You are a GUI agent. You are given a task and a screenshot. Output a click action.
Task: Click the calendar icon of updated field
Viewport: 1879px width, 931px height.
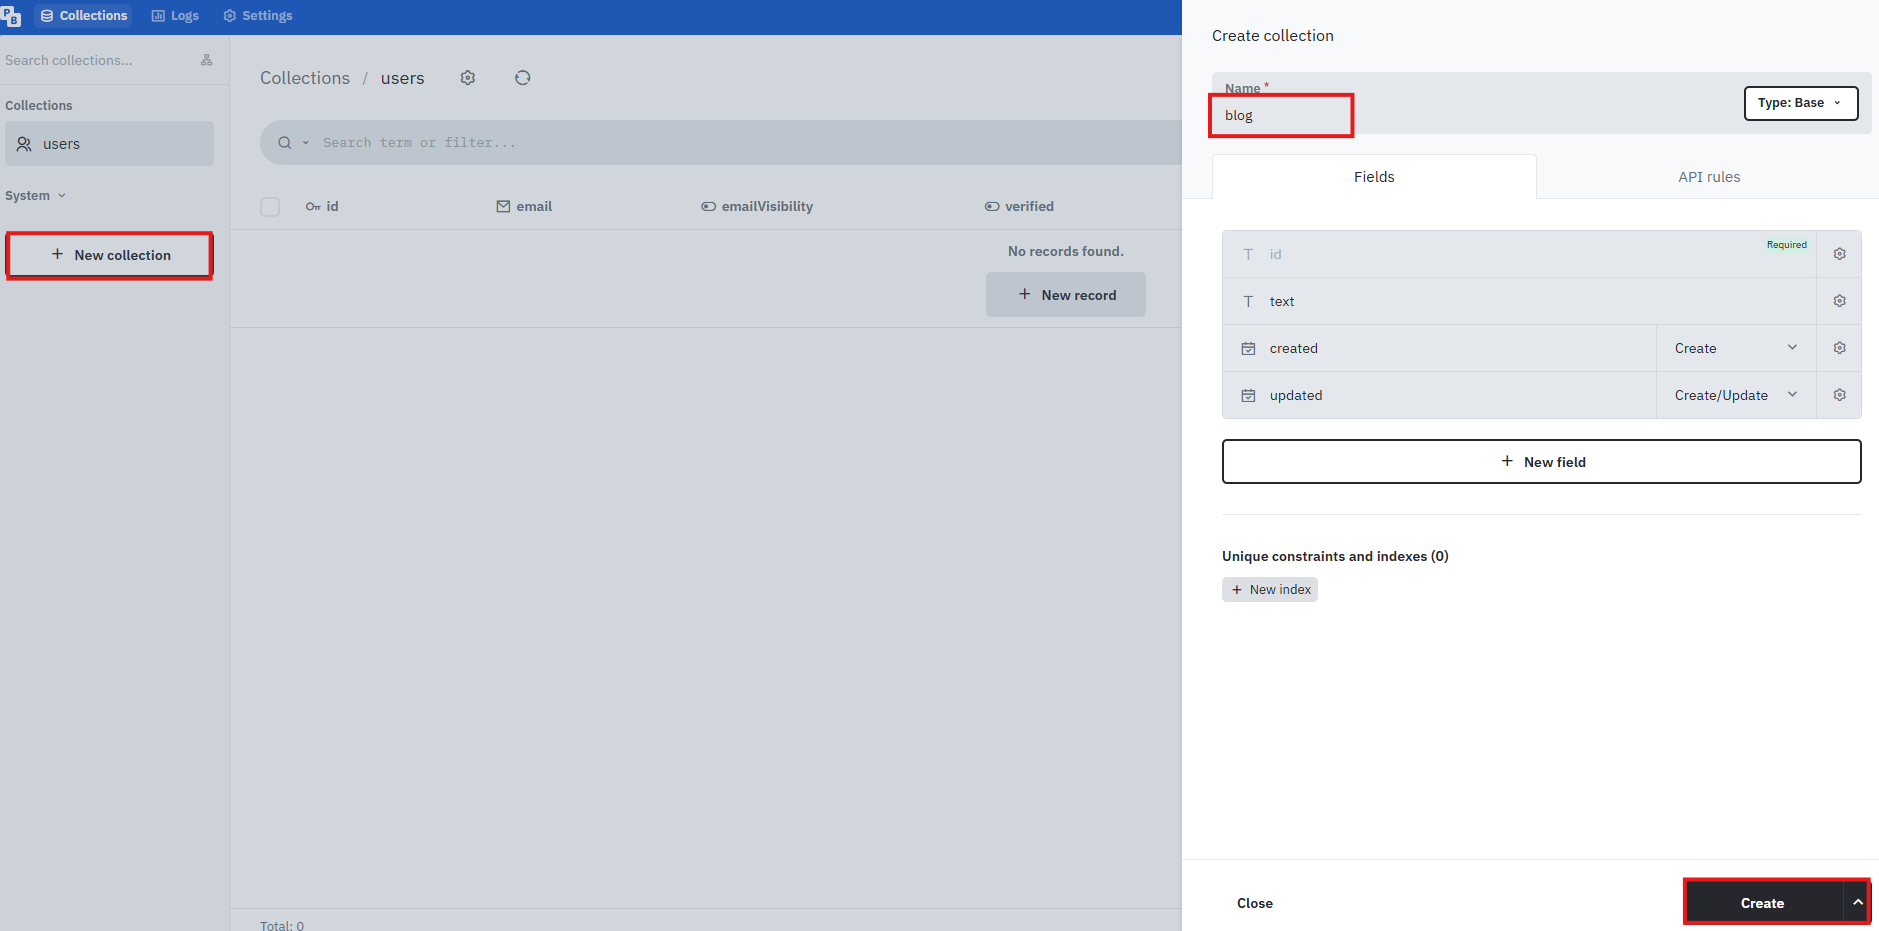(x=1248, y=395)
